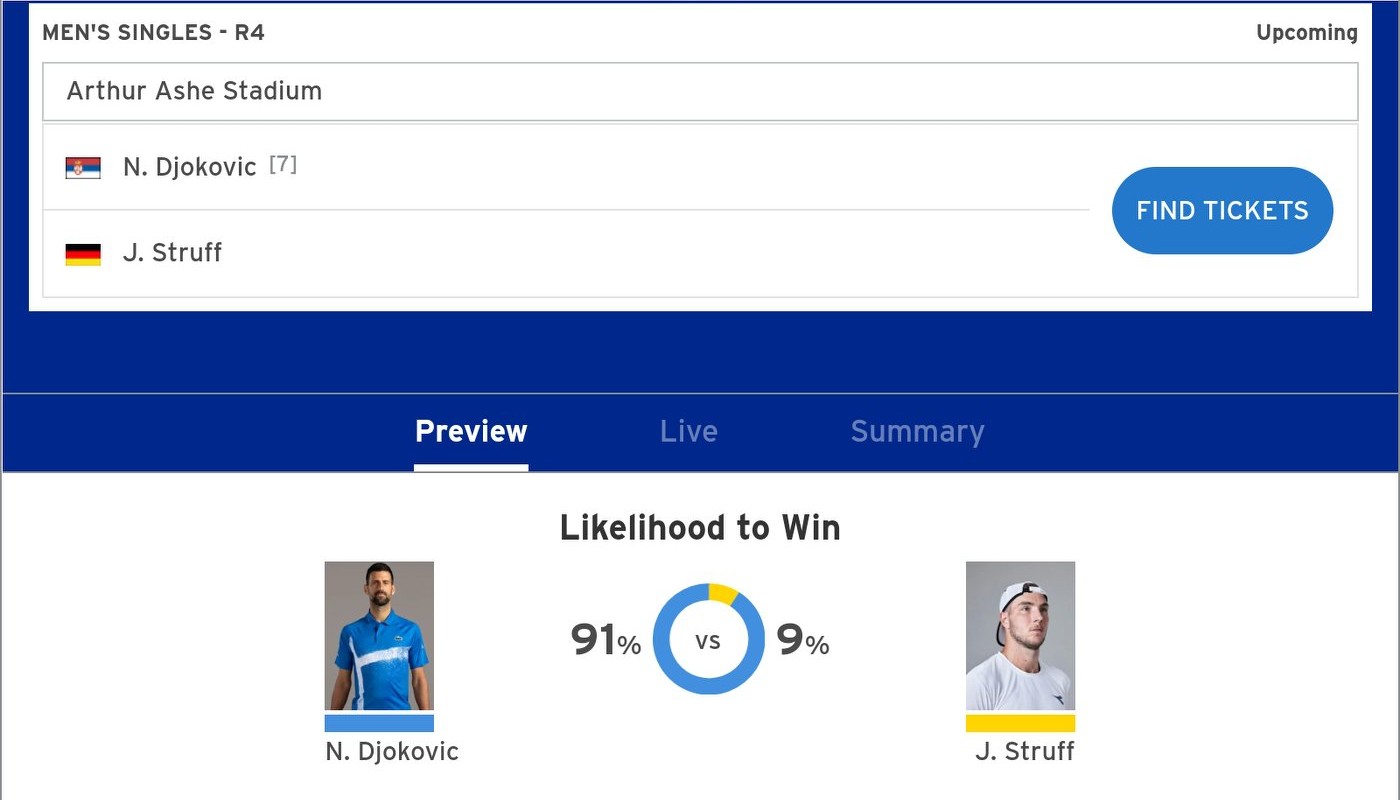1400x800 pixels.
Task: Click Jan-Lennard Struff's player photo
Action: (1020, 636)
